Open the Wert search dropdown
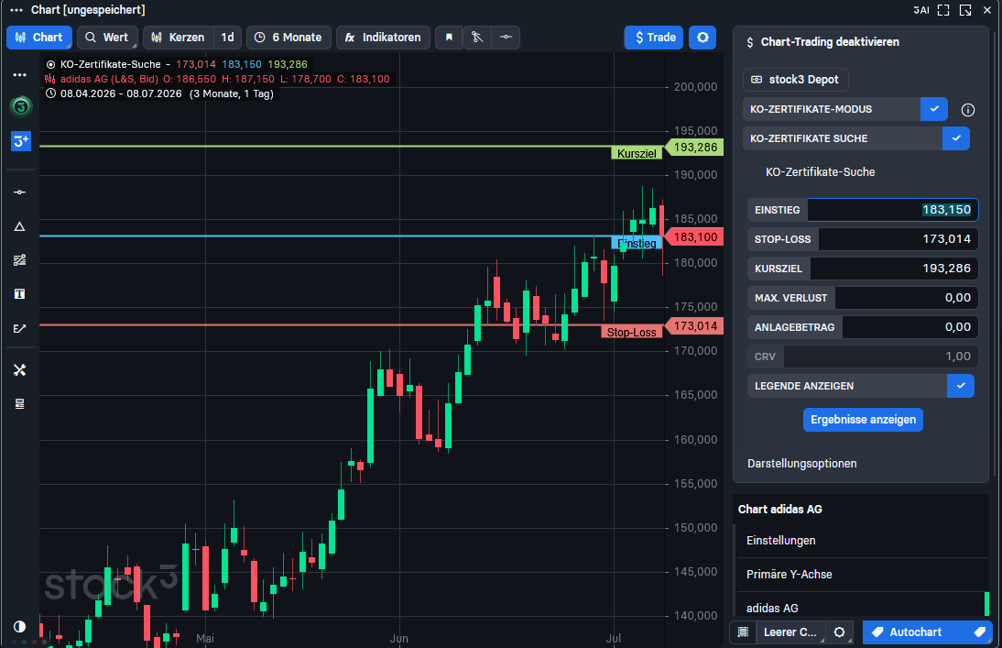The height and width of the screenshot is (648, 1002). (107, 37)
